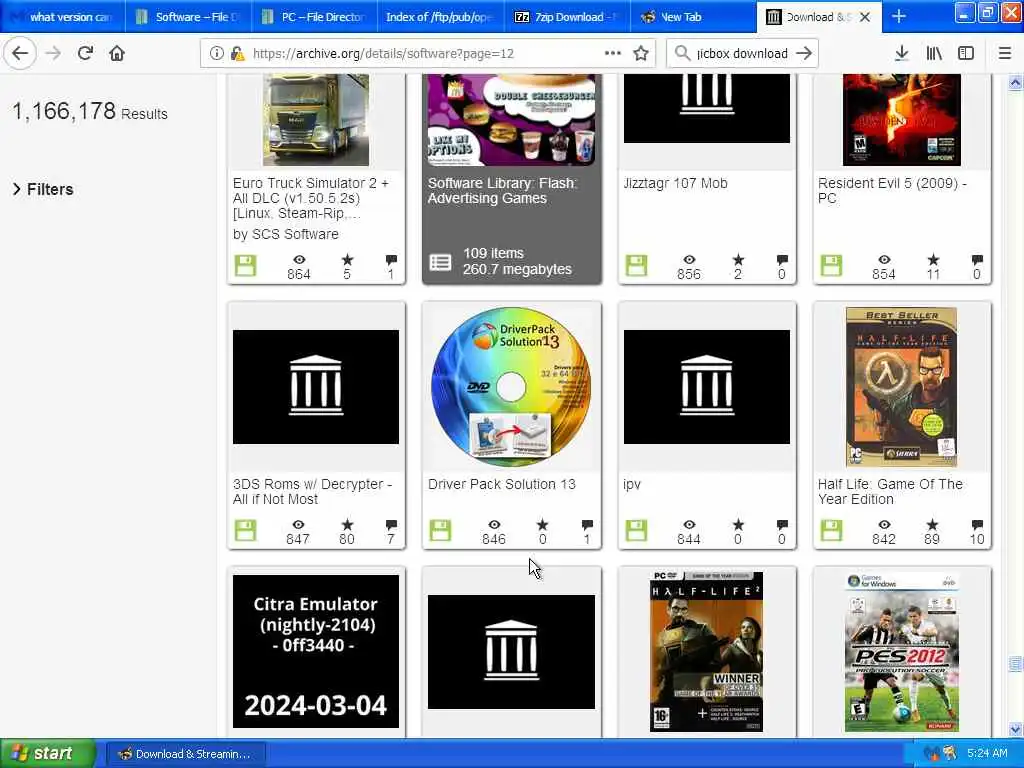Click 'Download & Streamin…' taskbar button
The width and height of the screenshot is (1024, 768).
tap(186, 754)
